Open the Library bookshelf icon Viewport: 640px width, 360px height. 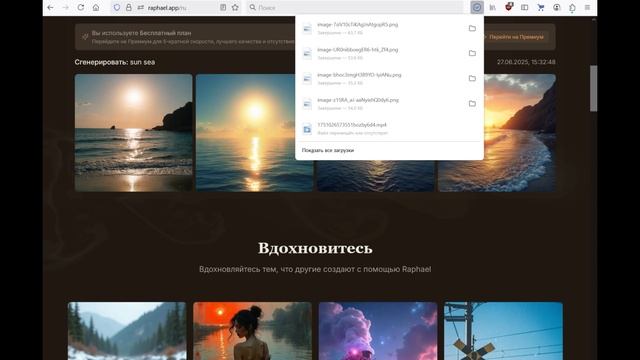[493, 7]
